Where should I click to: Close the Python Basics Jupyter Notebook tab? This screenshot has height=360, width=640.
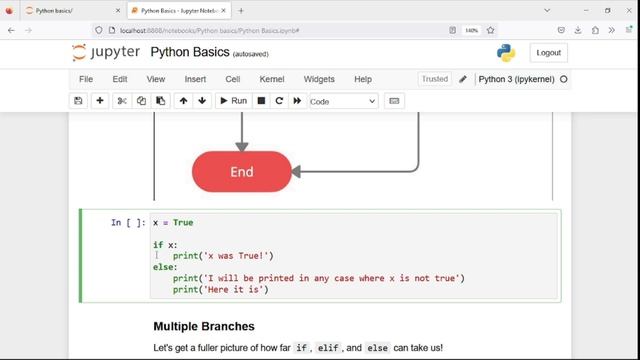pos(224,11)
